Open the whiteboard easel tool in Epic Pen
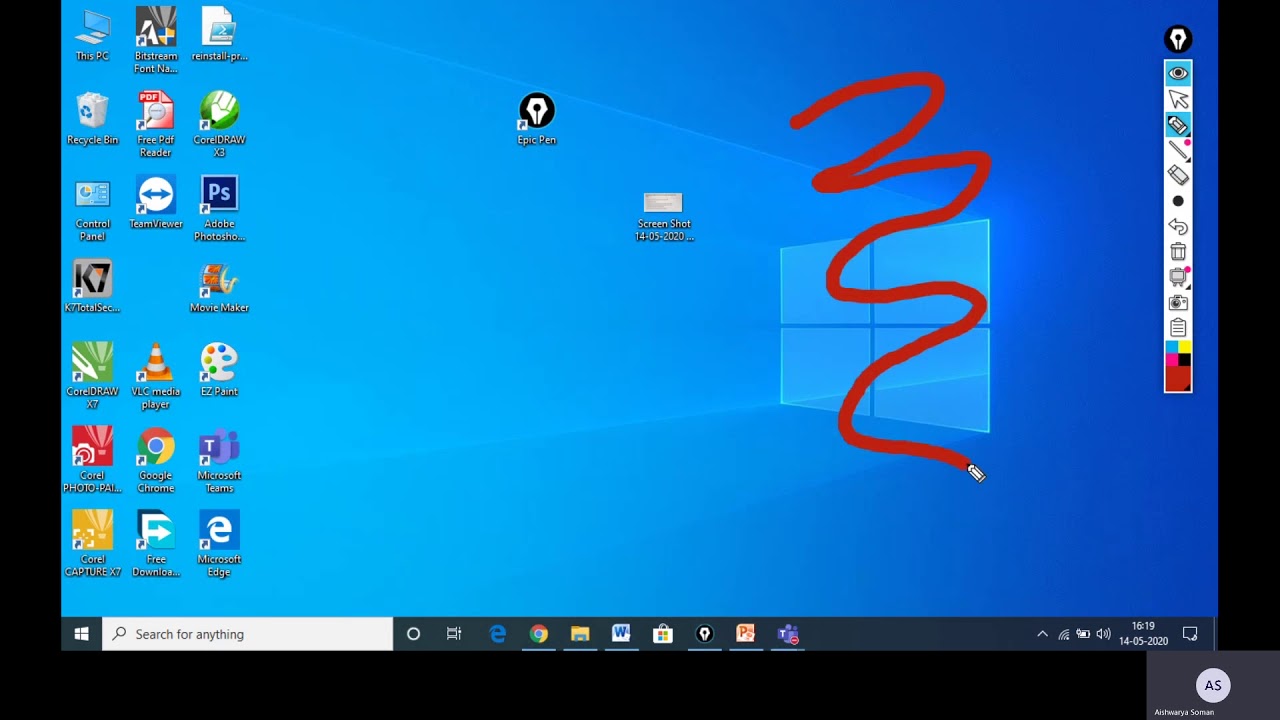This screenshot has width=1280, height=720. tap(1178, 277)
